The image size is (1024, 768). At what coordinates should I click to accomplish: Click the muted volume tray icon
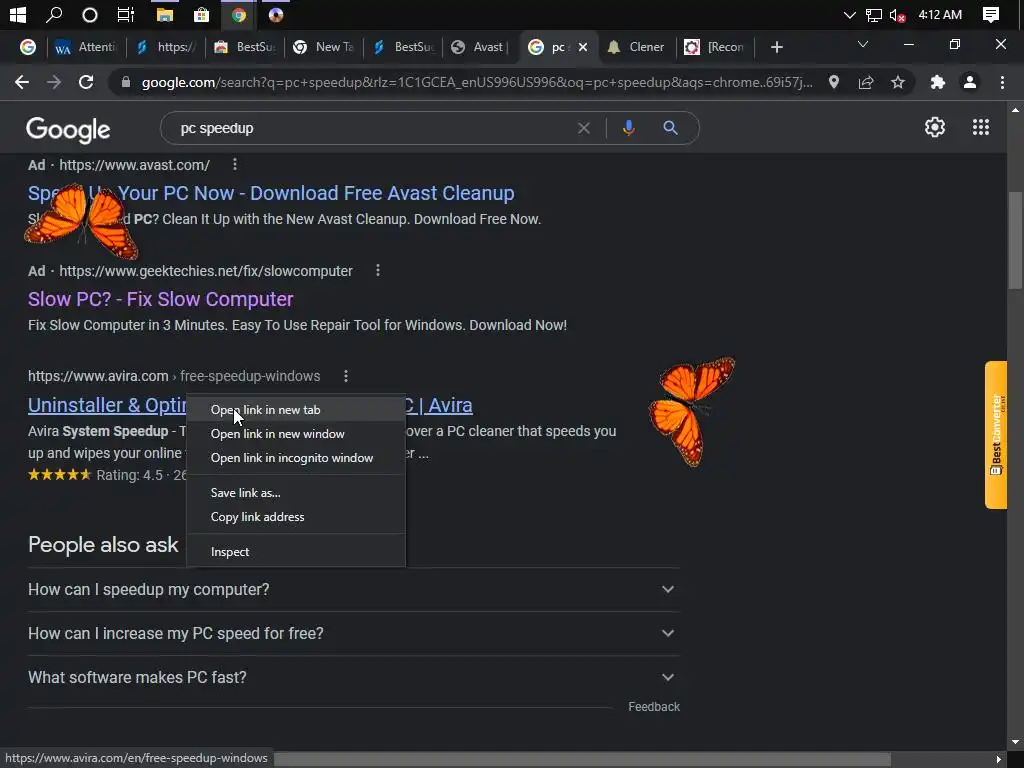pos(897,15)
